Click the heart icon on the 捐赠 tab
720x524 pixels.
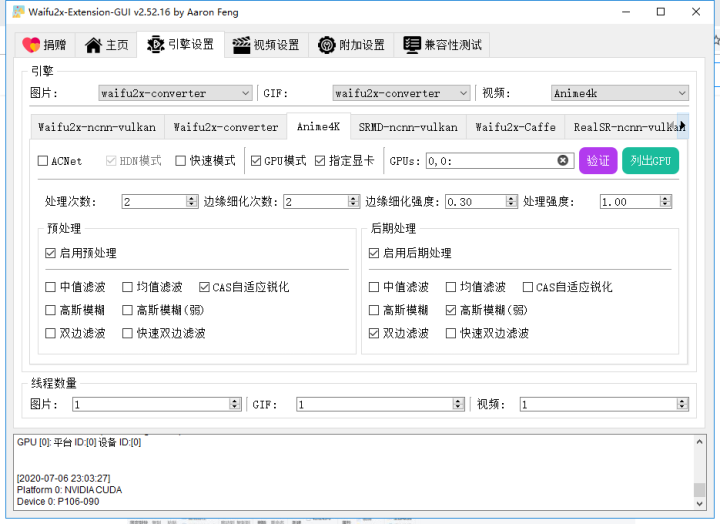click(x=31, y=45)
